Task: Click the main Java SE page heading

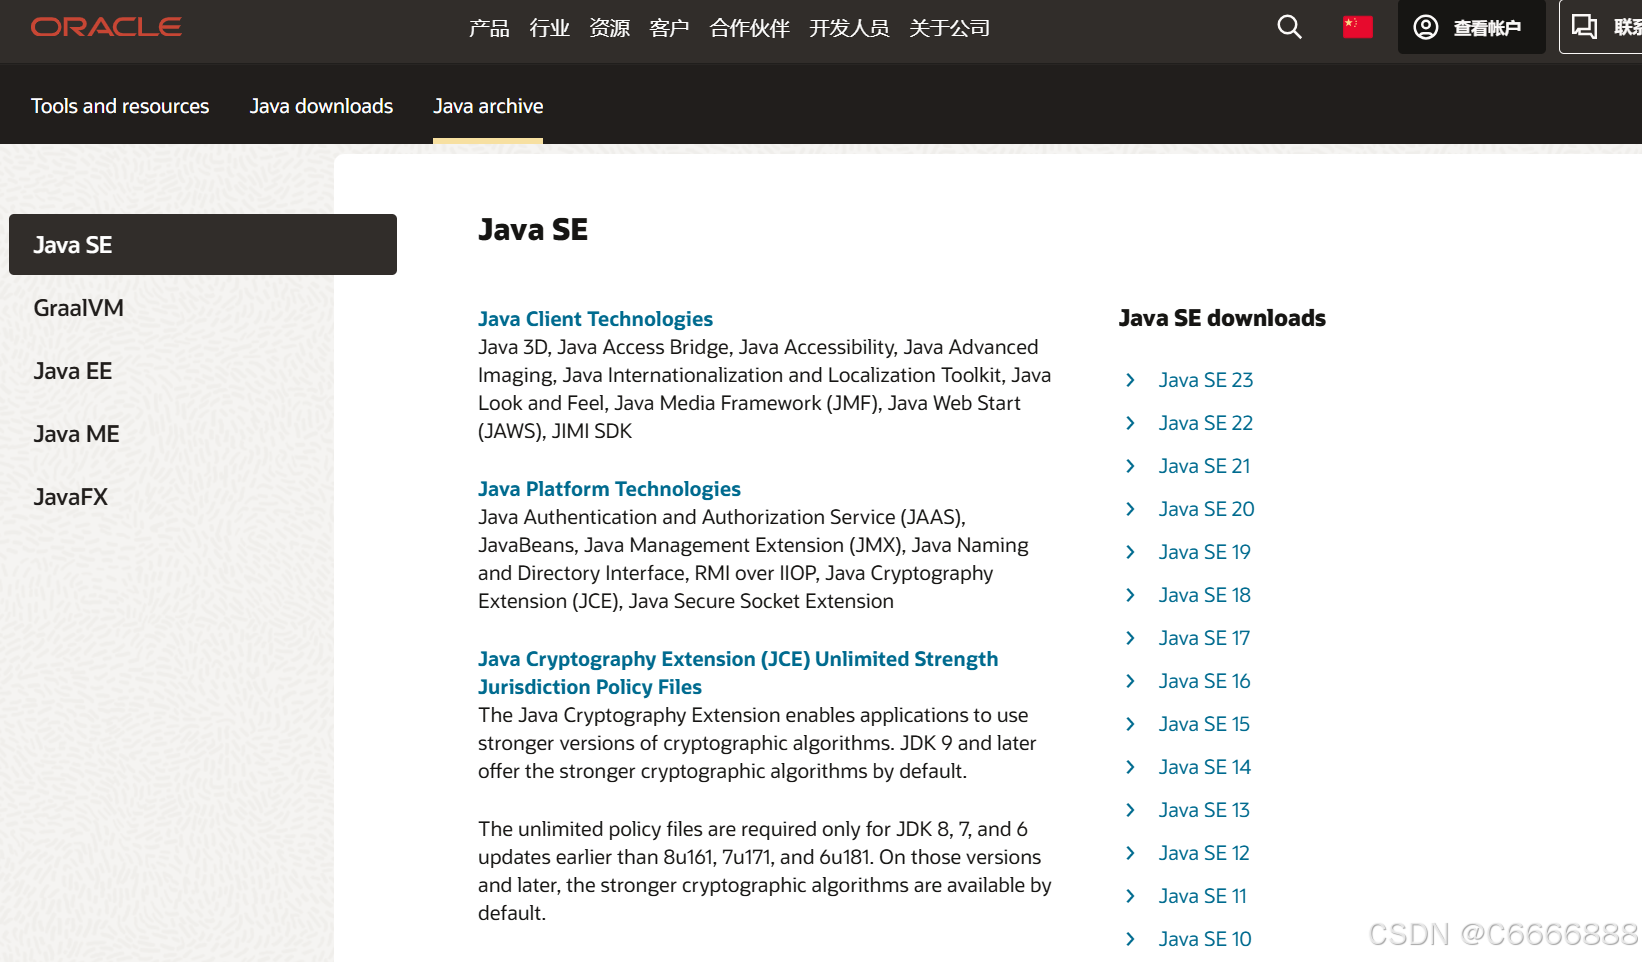Action: [x=533, y=230]
